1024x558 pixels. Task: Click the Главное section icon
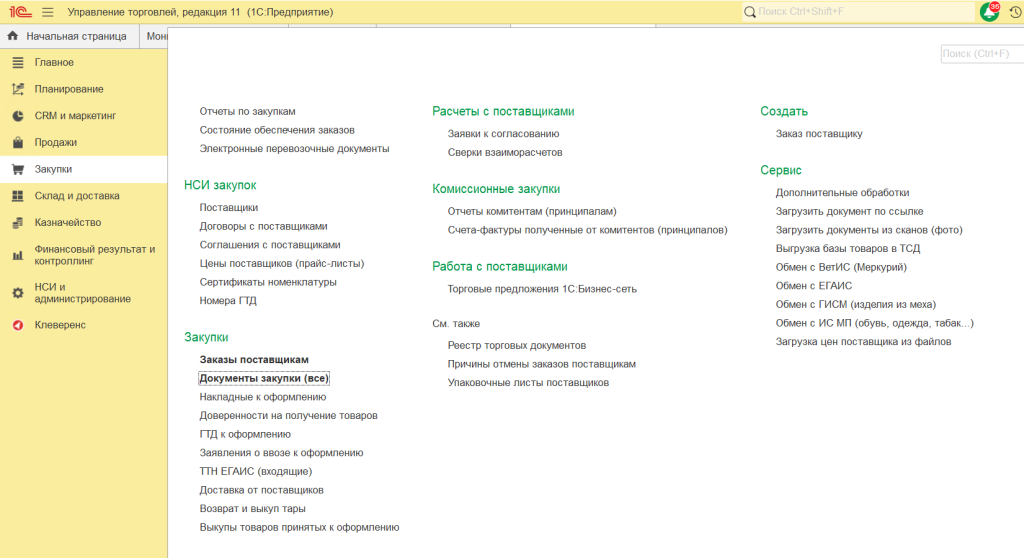point(18,62)
